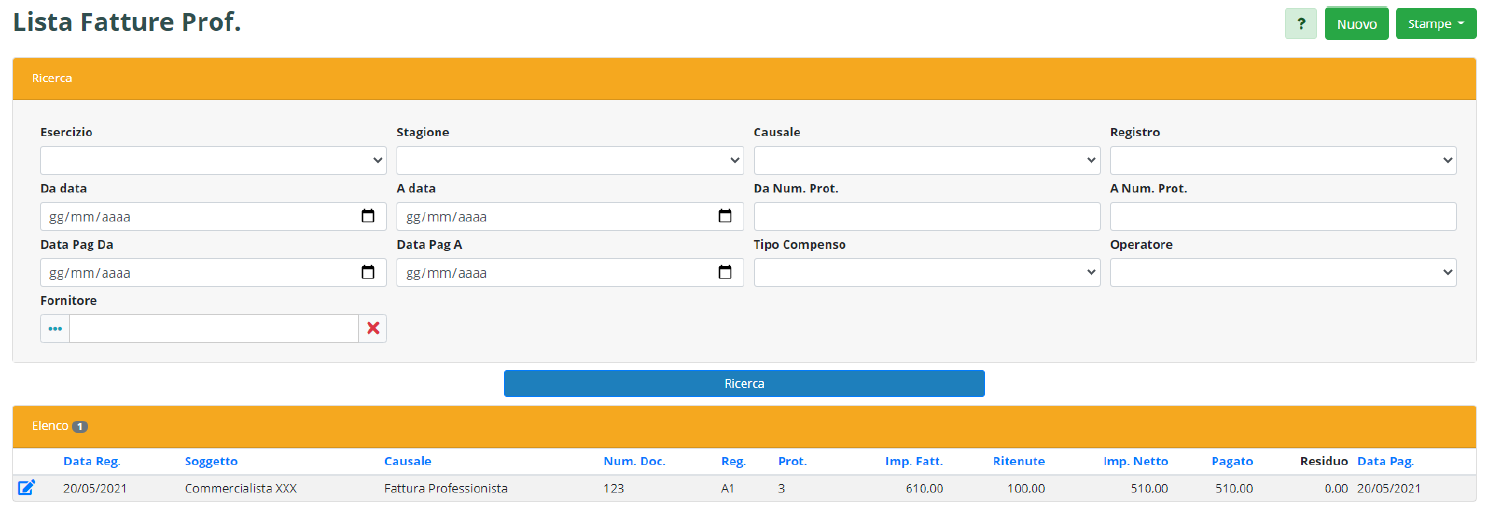Sort list by Soggetto column header

[x=211, y=461]
